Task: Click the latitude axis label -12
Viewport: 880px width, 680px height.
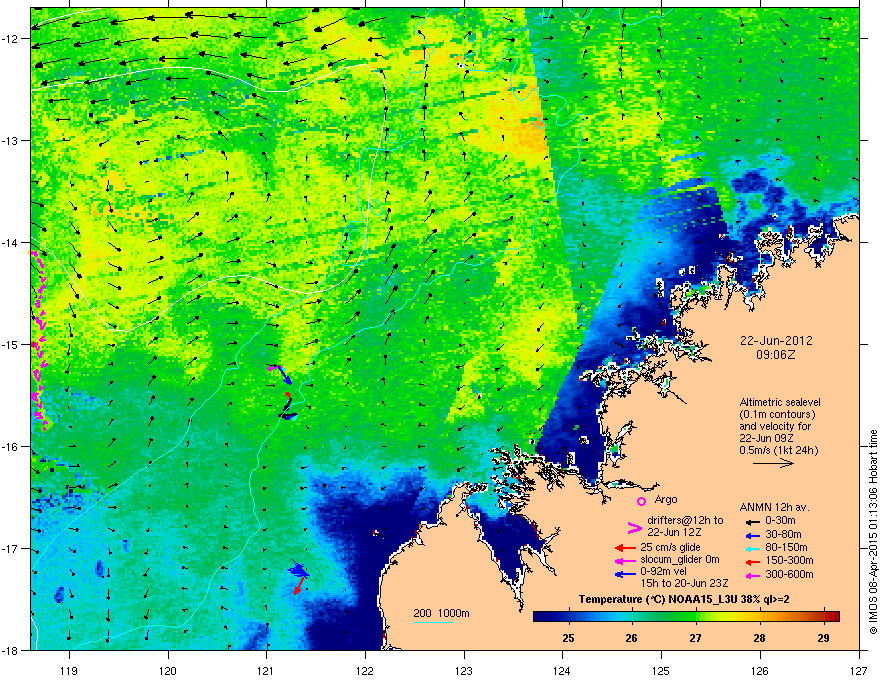Action: (x=9, y=39)
